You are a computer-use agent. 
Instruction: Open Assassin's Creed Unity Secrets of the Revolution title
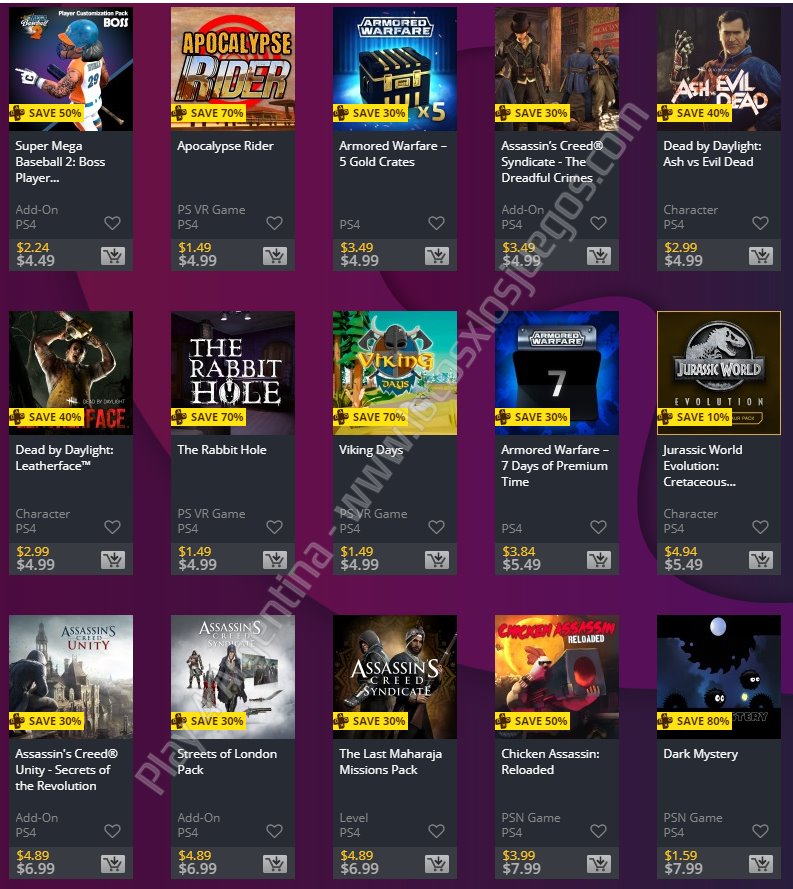pos(66,769)
